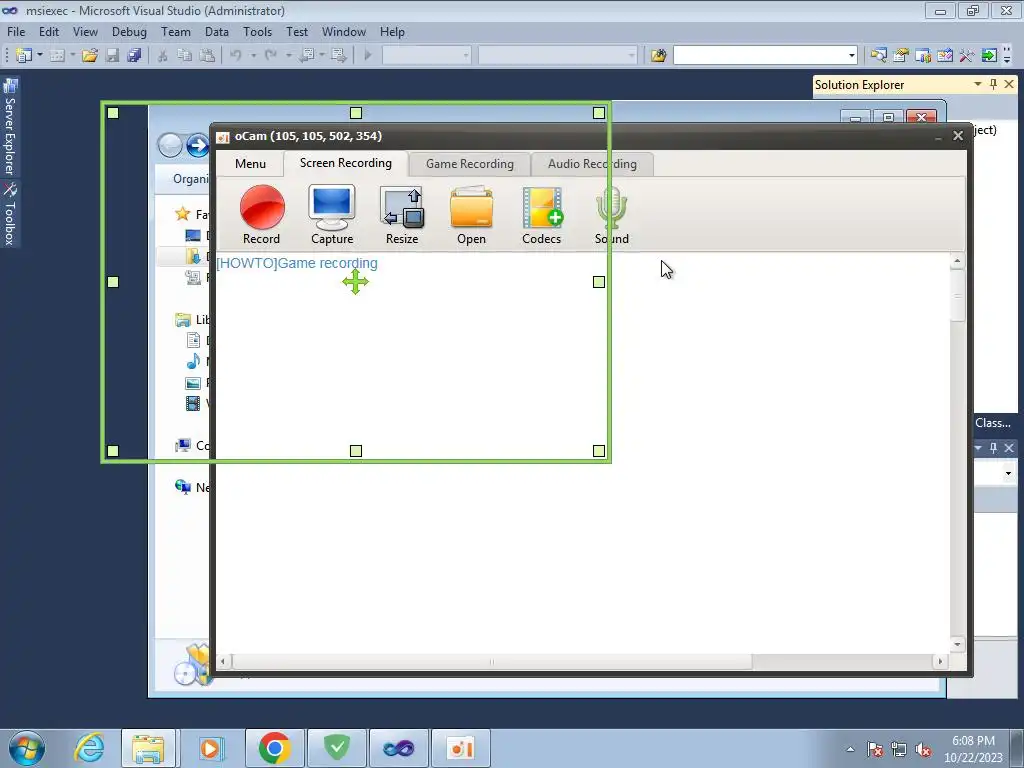Open the Edit menu
1024x768 pixels.
(48, 32)
